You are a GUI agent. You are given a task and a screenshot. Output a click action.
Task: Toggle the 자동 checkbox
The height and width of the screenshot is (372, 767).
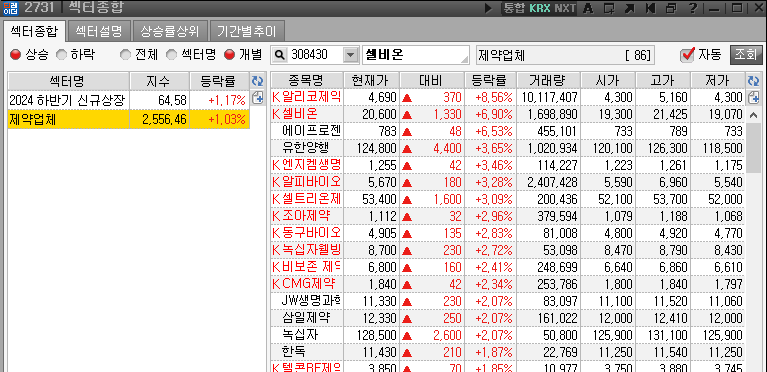[x=687, y=55]
